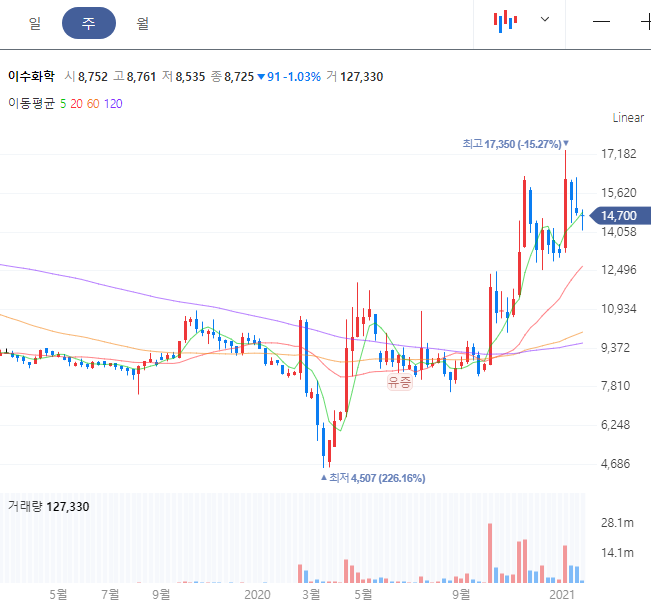Zoom in using the plus icon
This screenshot has width=651, height=609.
pyautogui.click(x=646, y=21)
